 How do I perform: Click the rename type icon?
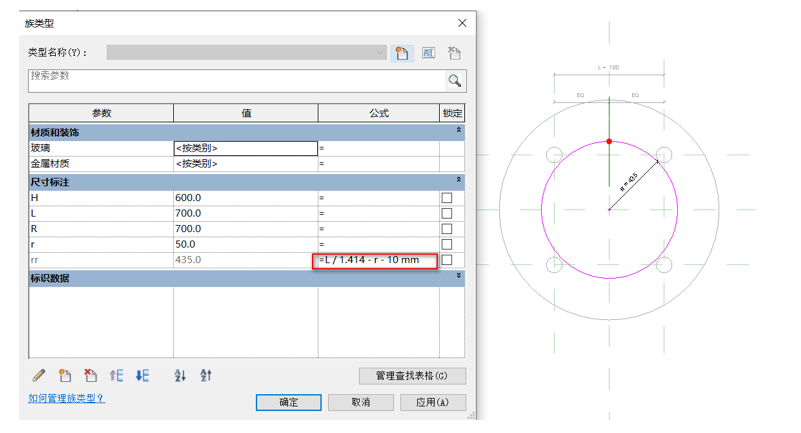click(429, 53)
